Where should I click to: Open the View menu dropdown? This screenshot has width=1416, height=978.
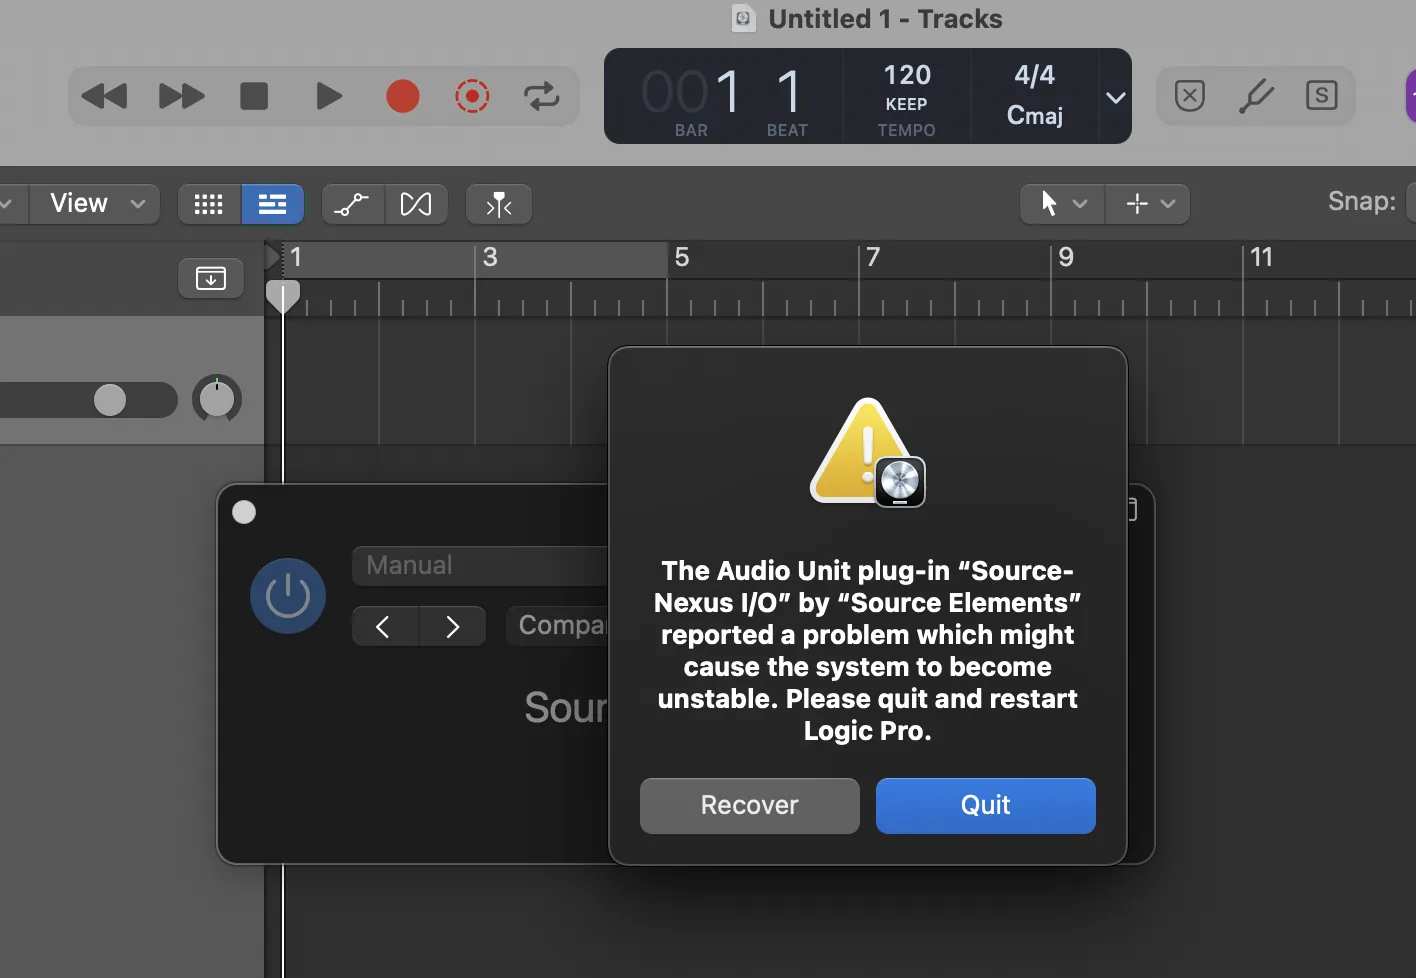pyautogui.click(x=95, y=204)
